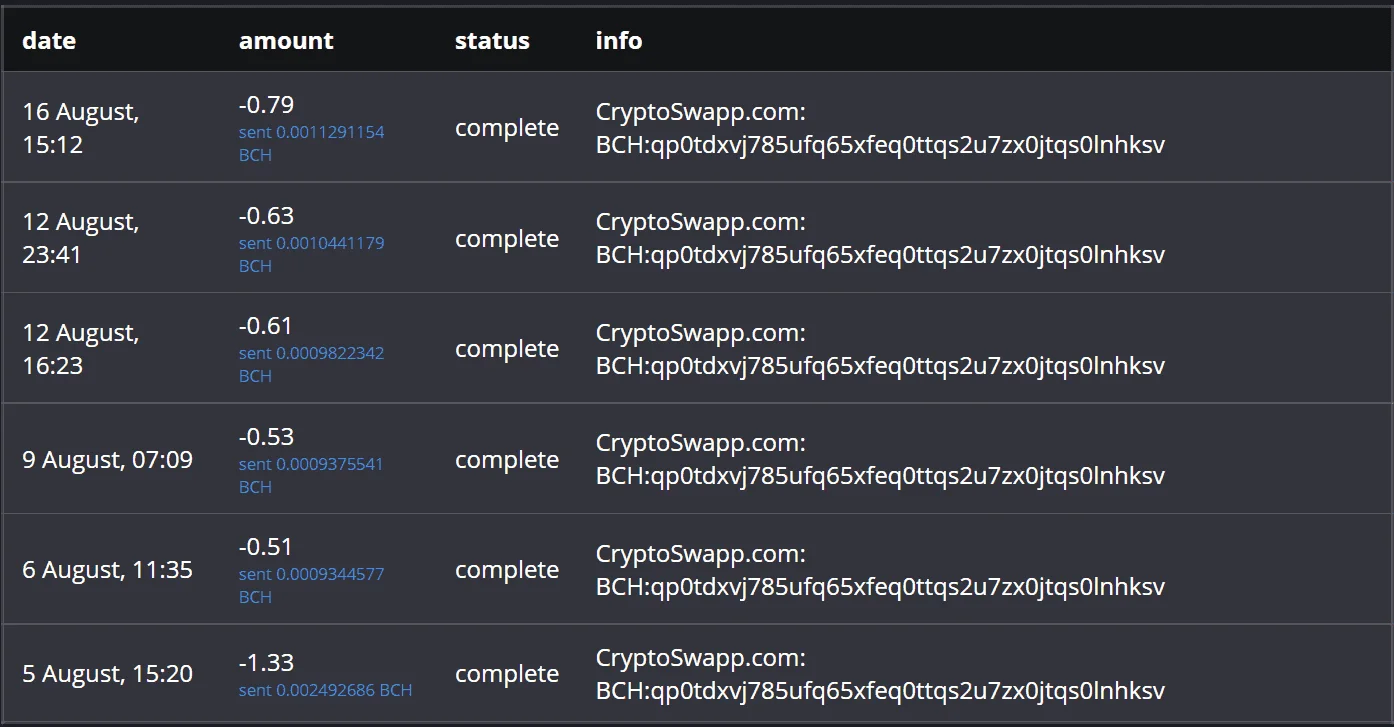
Task: Click the amount -0.63
Action: coord(266,216)
